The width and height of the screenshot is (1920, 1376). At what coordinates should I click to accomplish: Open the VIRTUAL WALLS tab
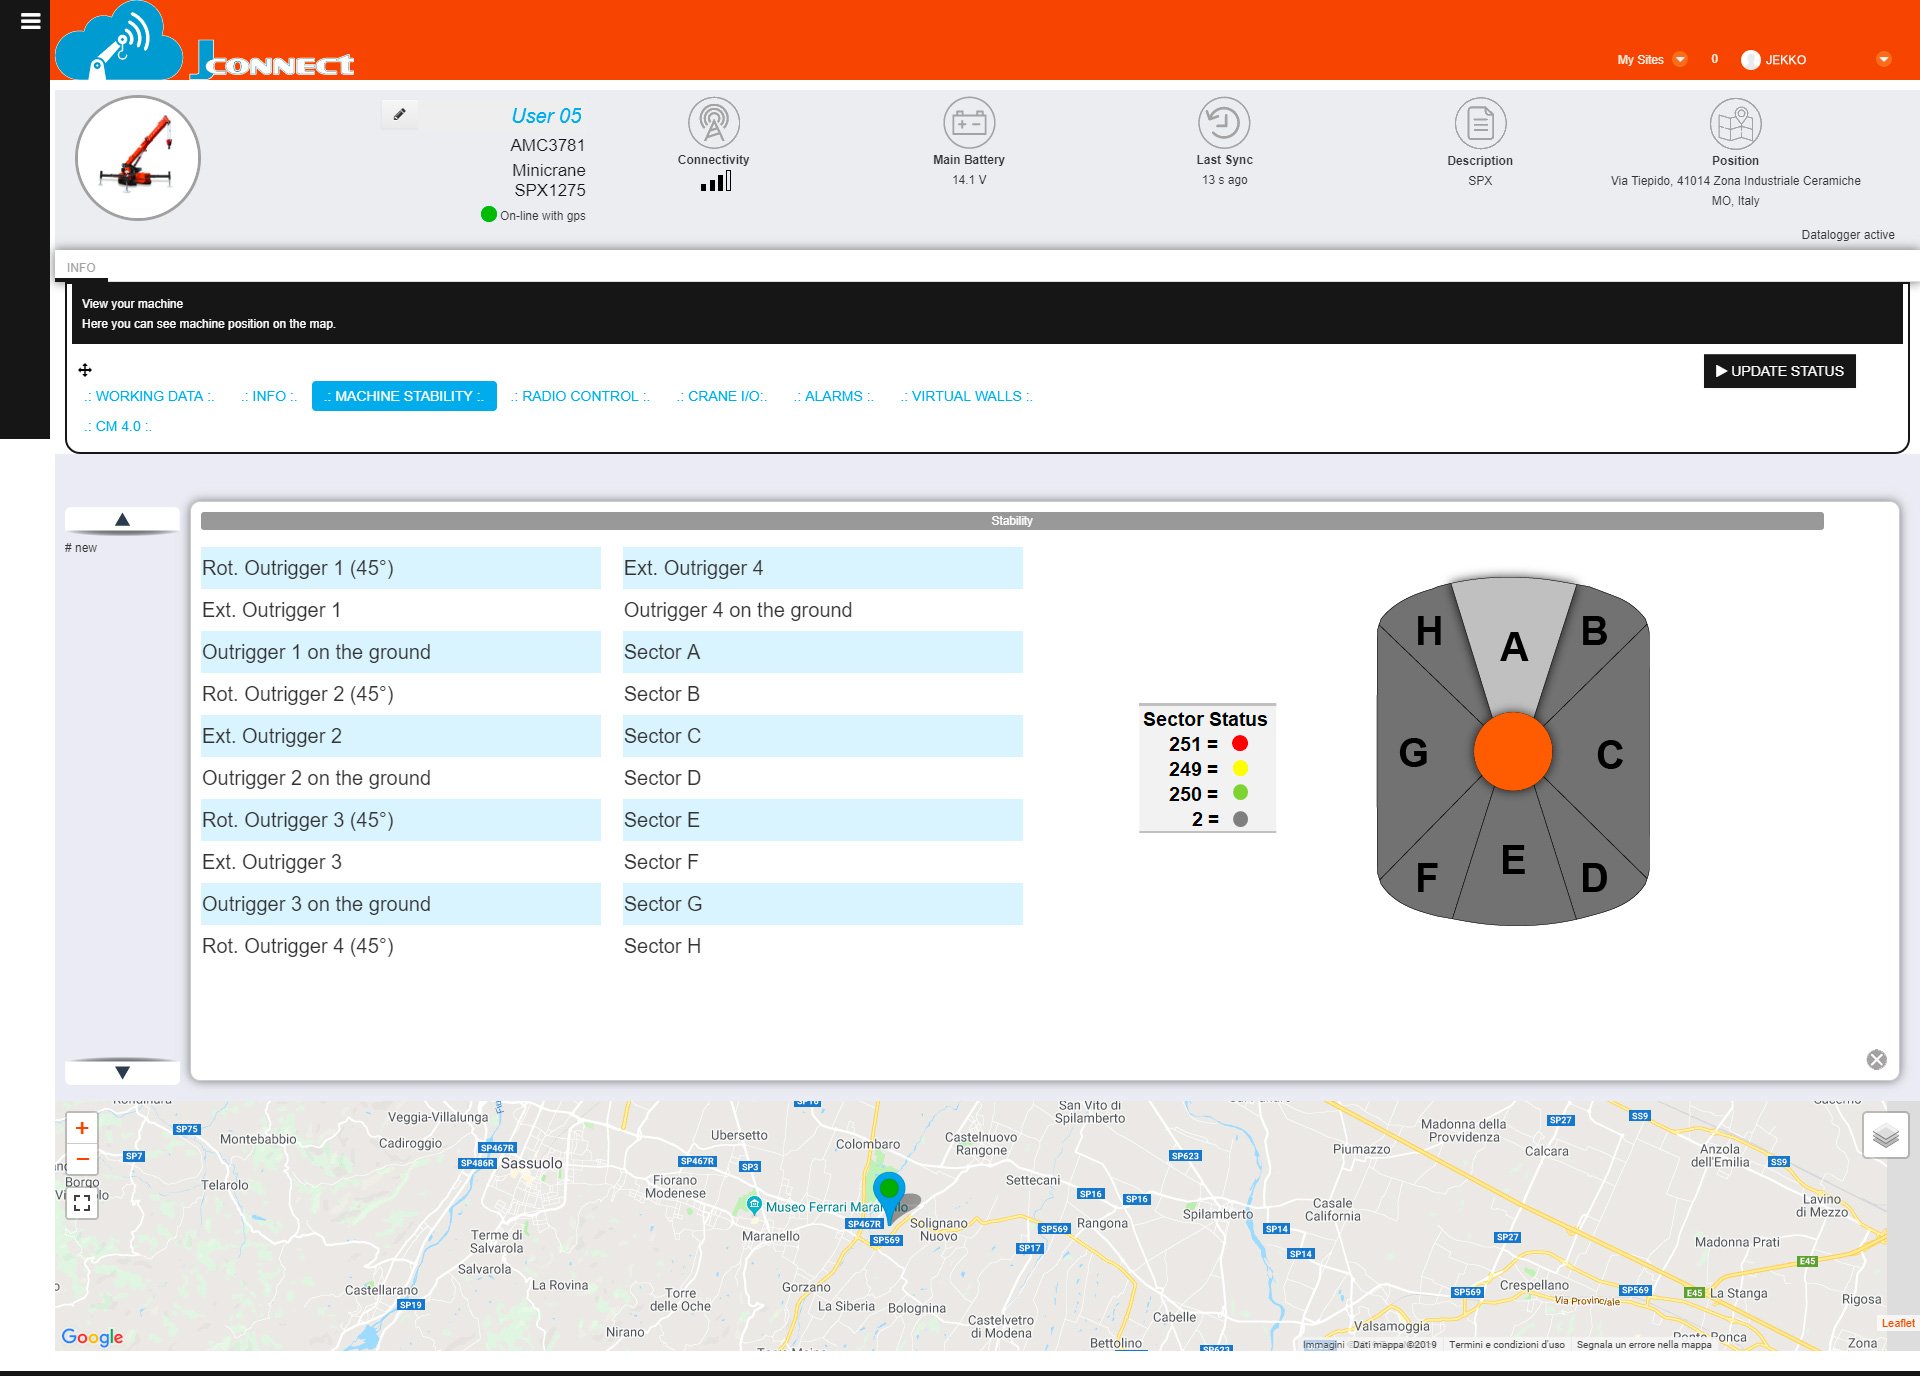click(966, 396)
